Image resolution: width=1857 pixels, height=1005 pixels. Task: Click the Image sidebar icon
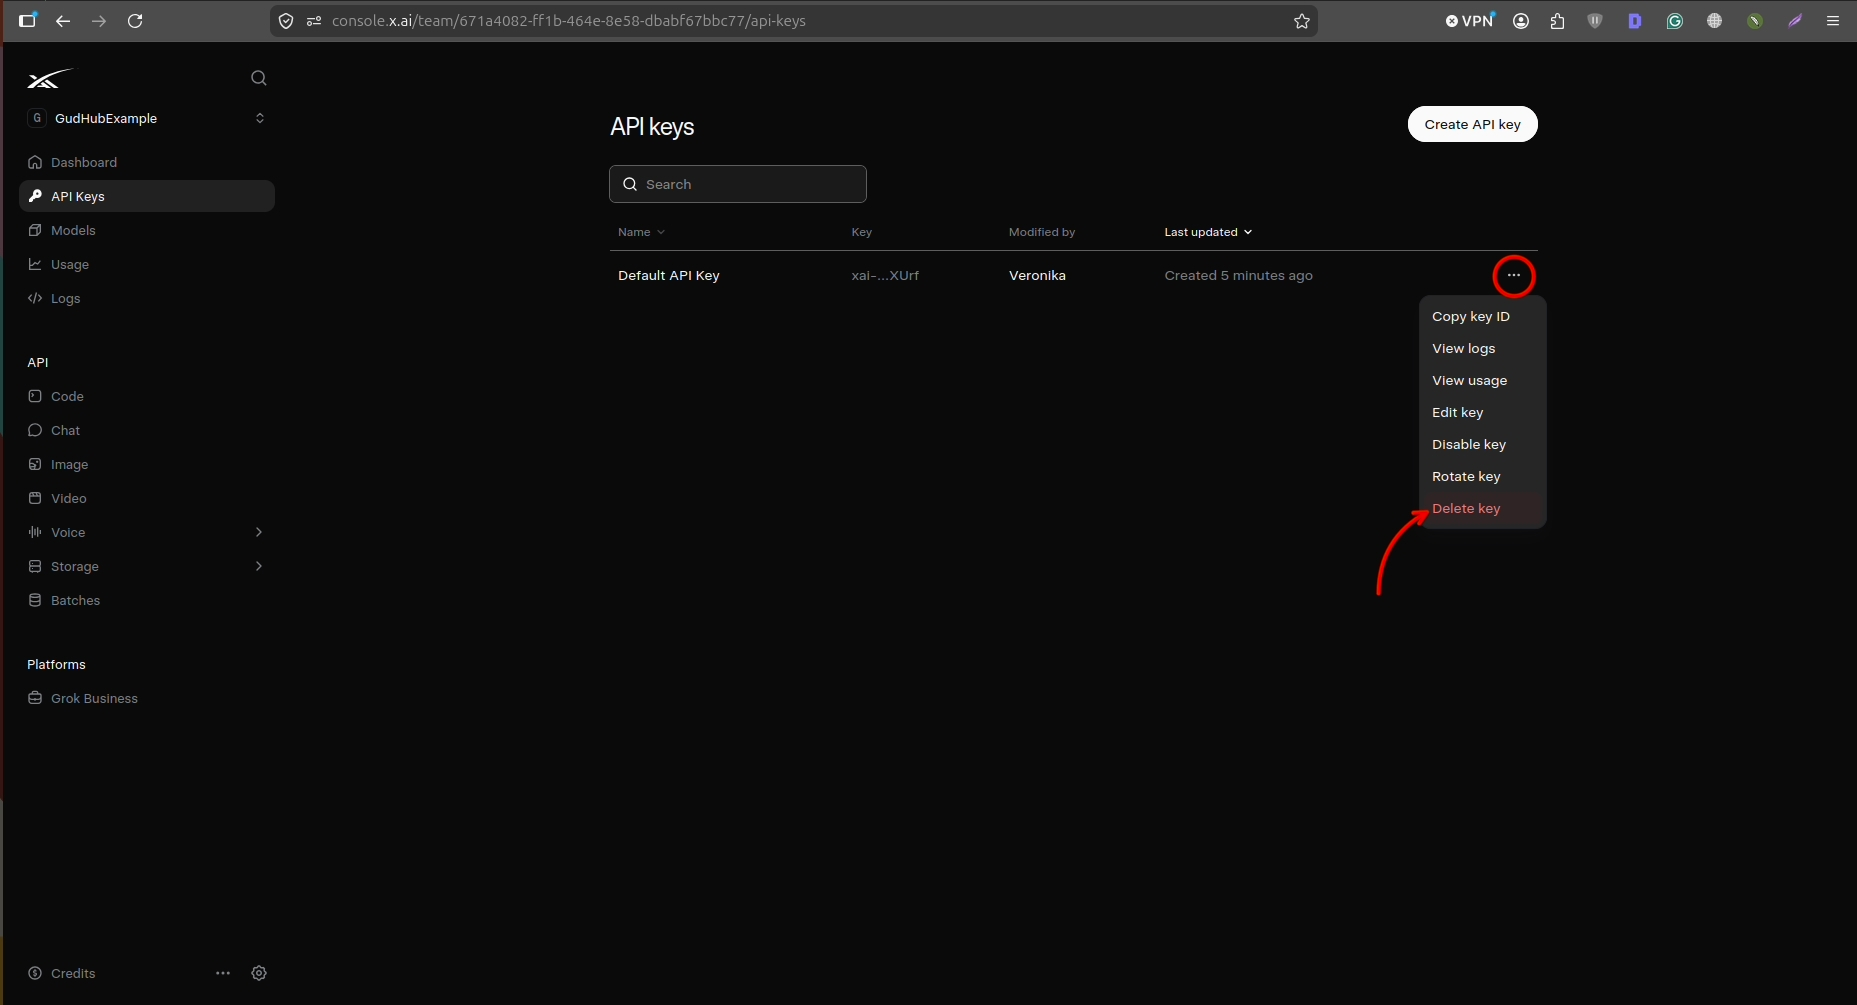35,464
